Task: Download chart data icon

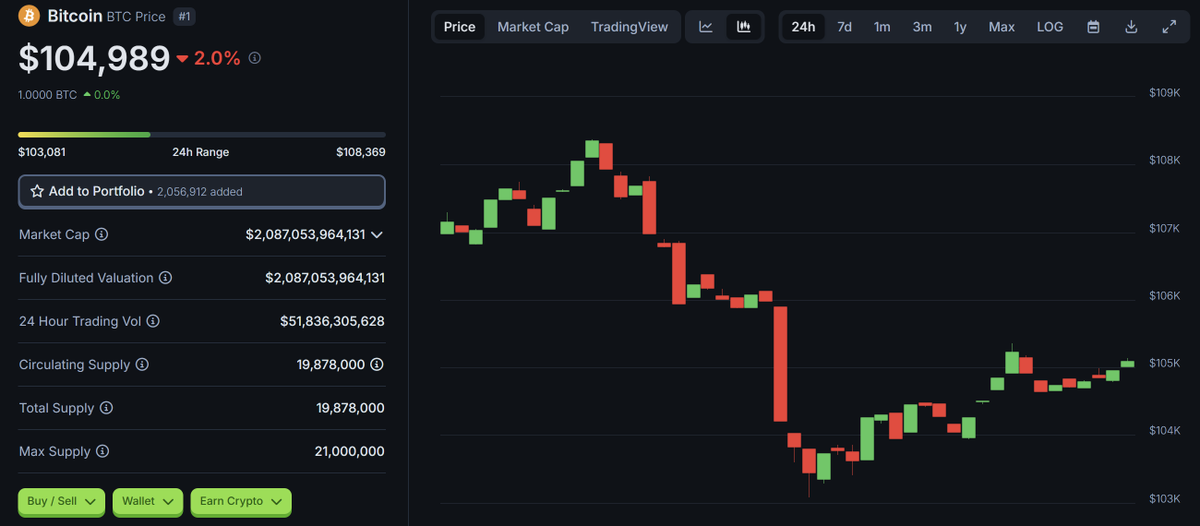Action: click(1131, 27)
